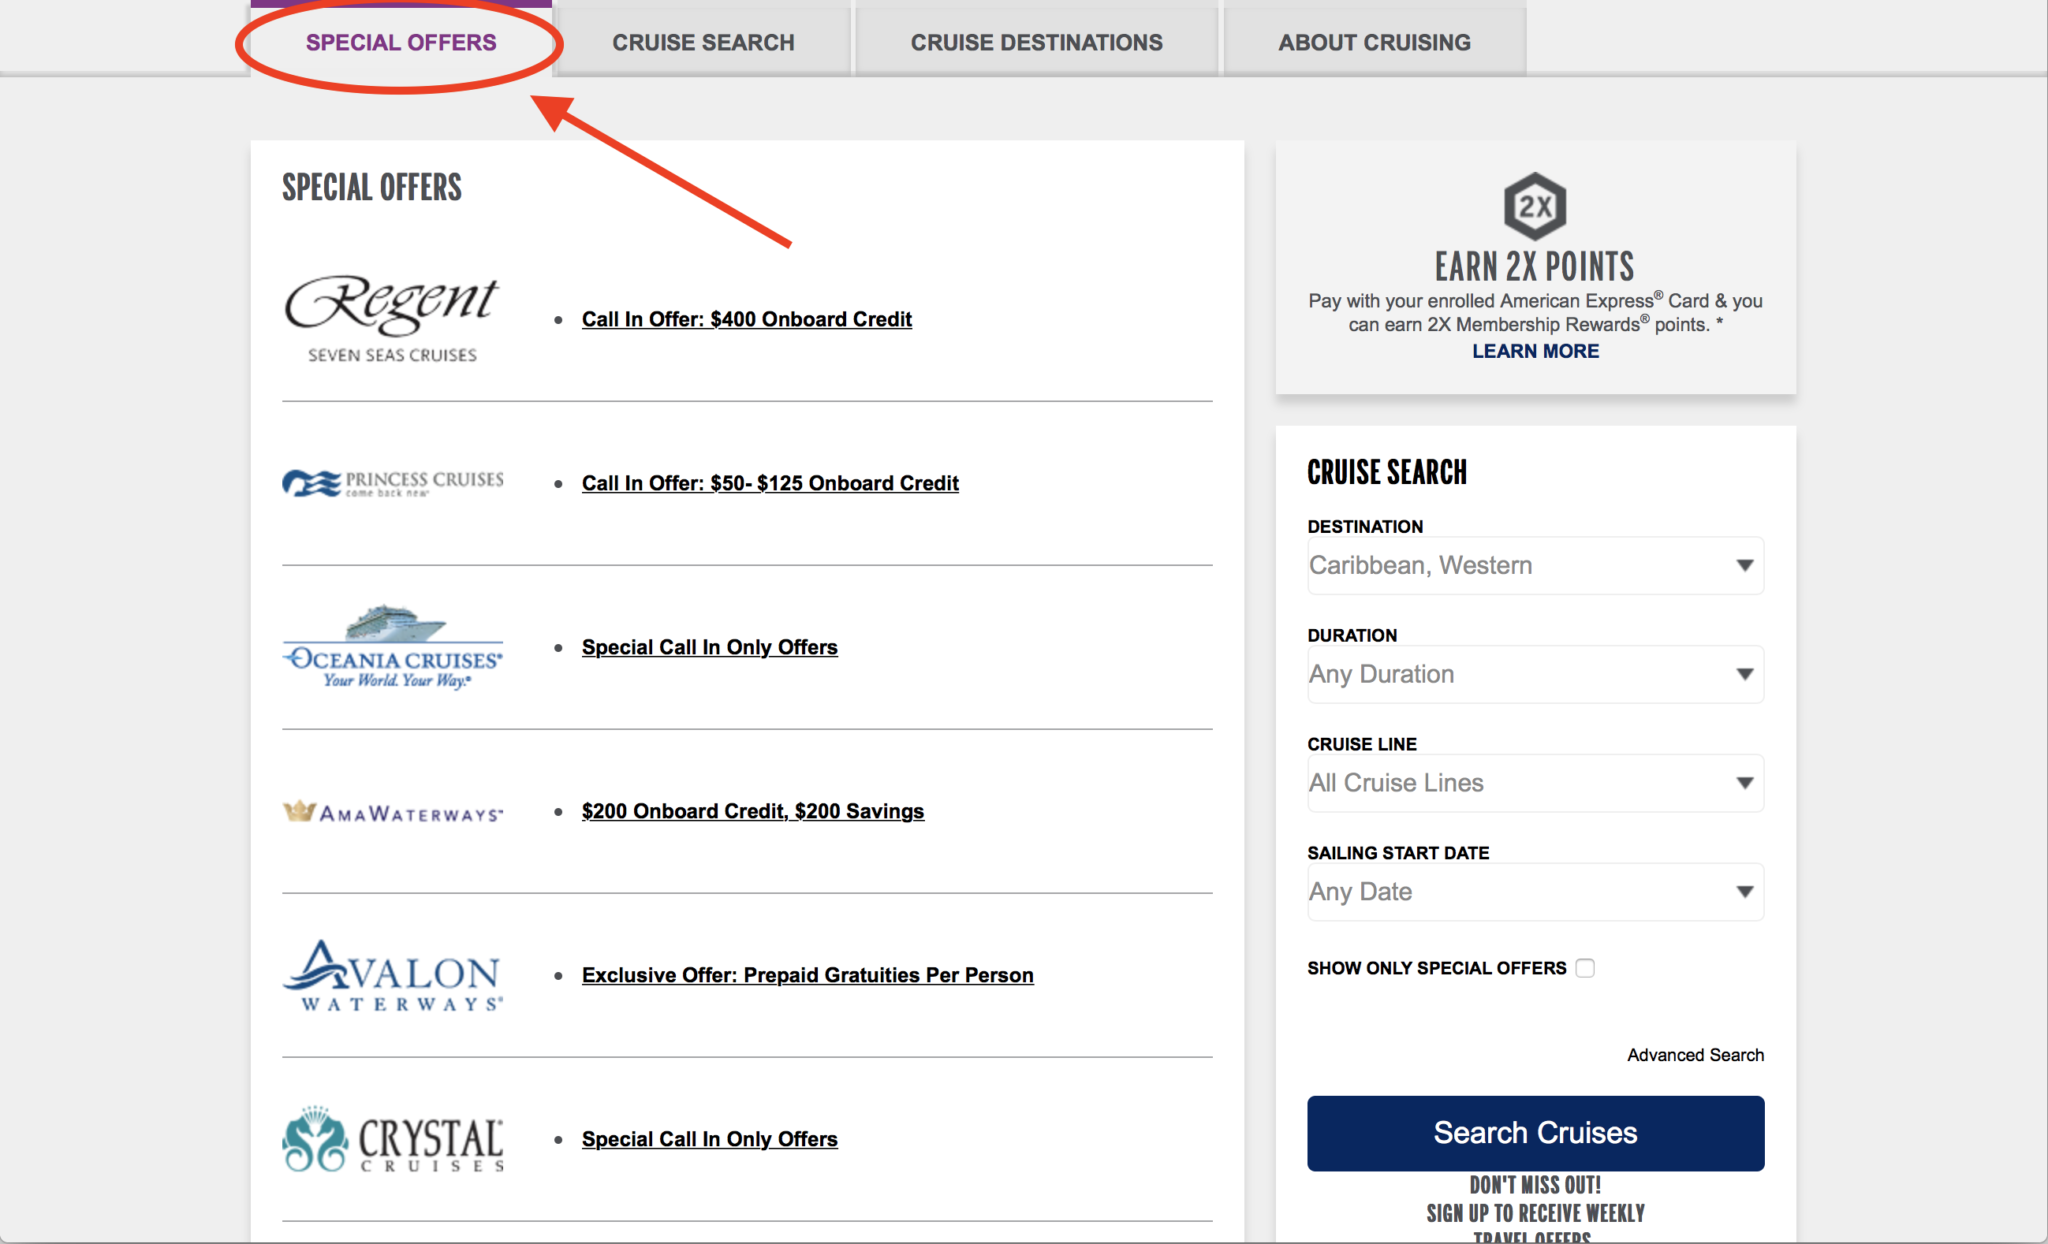Viewport: 2048px width, 1244px height.
Task: Click the 2X points hexagon icon
Action: (1535, 206)
